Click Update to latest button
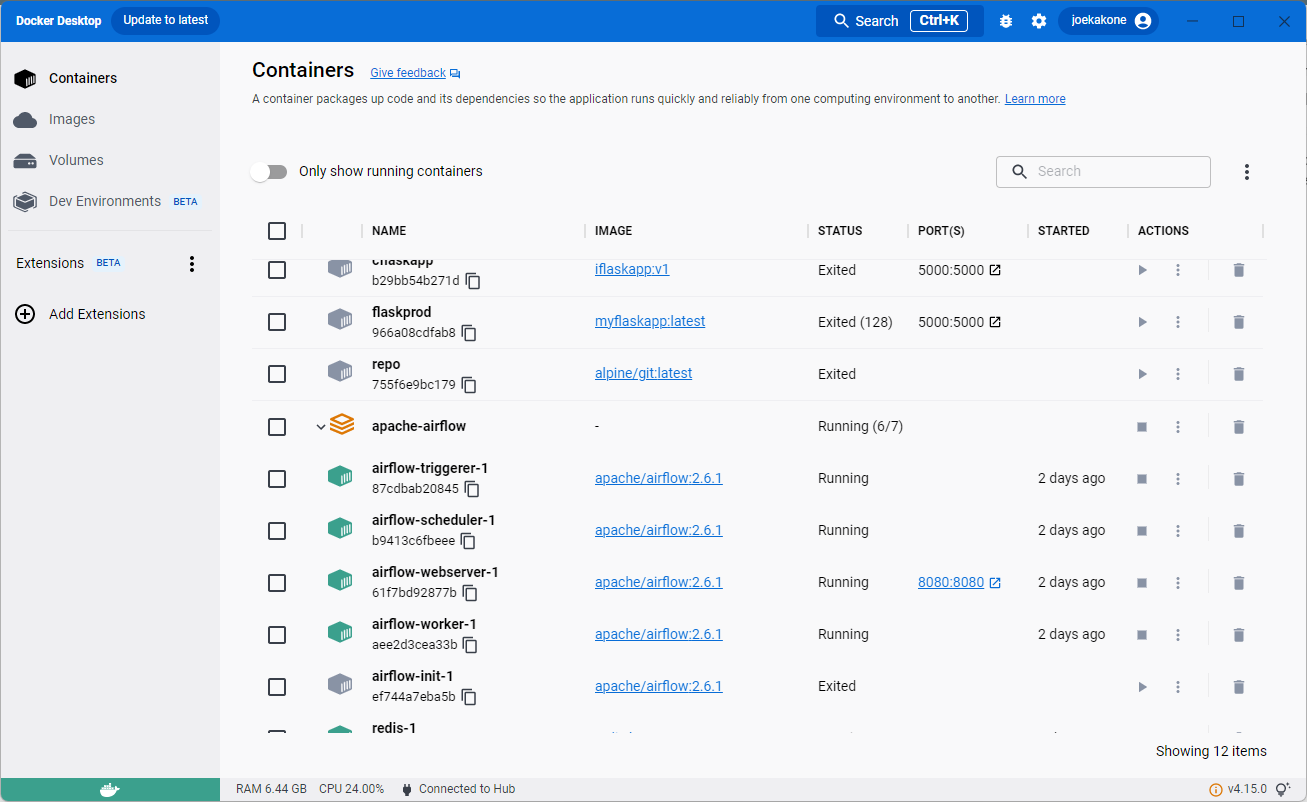The image size is (1307, 802). point(165,20)
